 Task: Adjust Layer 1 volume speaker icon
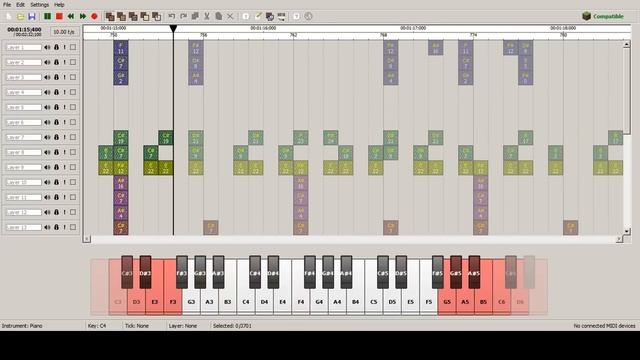(47, 47)
